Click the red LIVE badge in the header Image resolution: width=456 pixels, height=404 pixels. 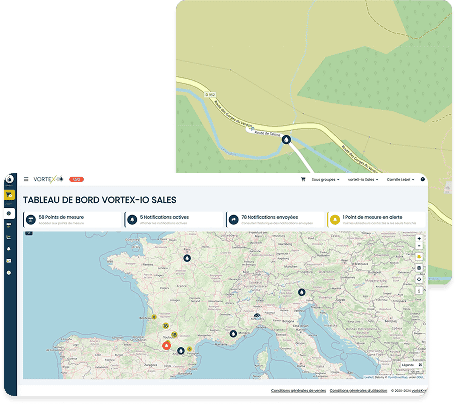click(76, 179)
